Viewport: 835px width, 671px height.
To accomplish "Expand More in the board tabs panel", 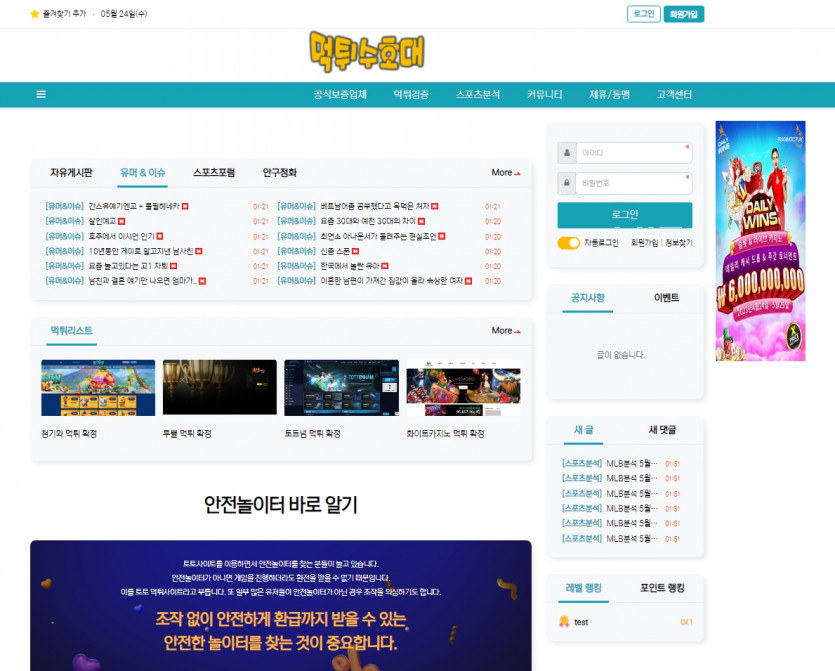I will coord(505,173).
